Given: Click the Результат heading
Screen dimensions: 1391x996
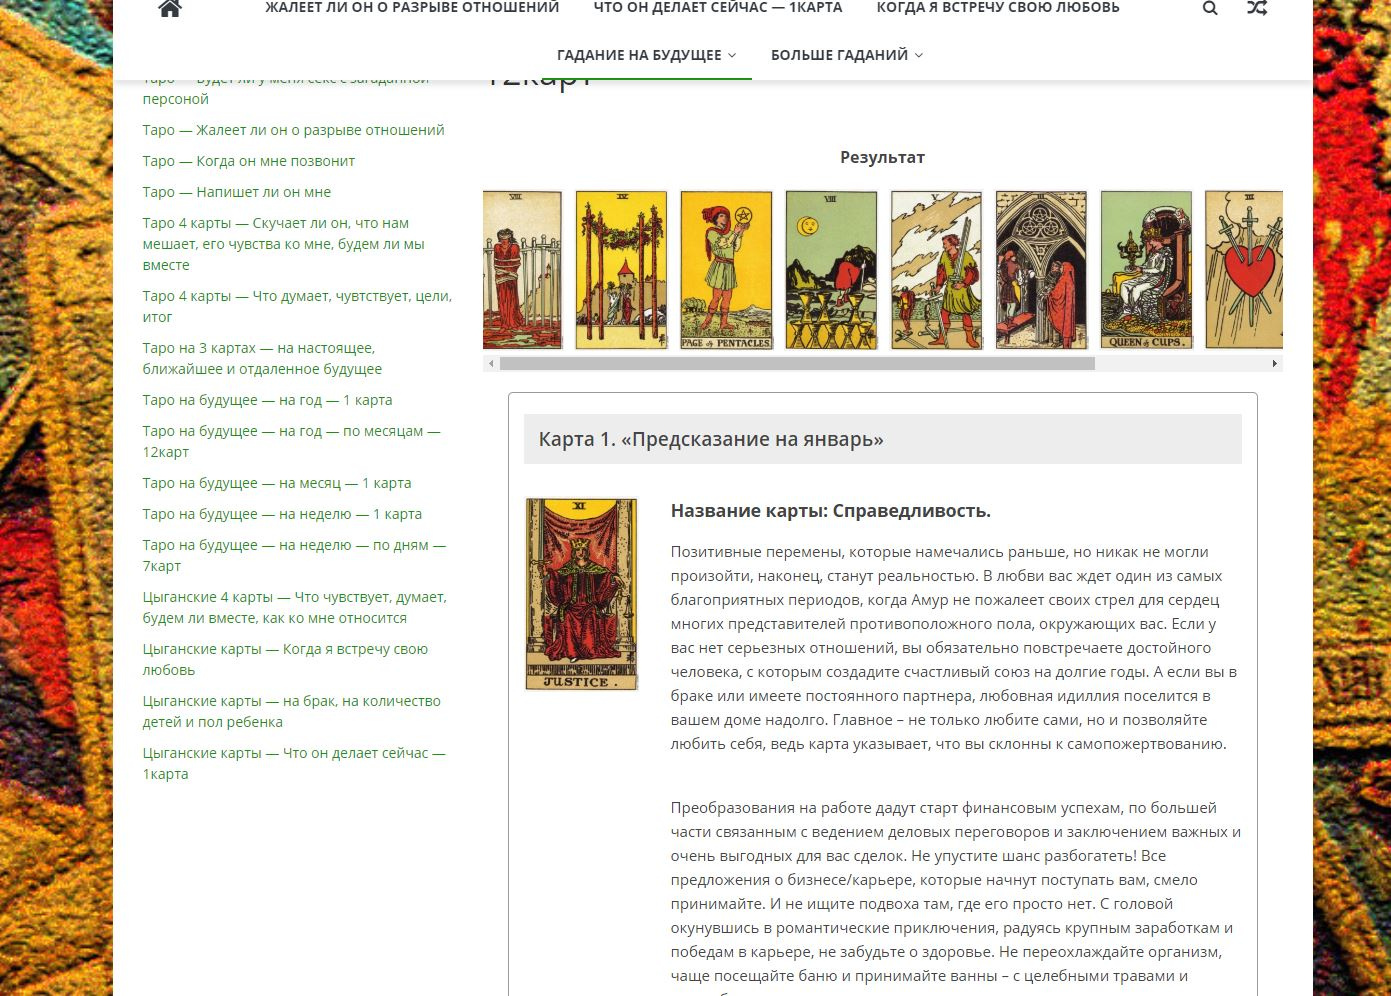Looking at the screenshot, I should coord(882,157).
